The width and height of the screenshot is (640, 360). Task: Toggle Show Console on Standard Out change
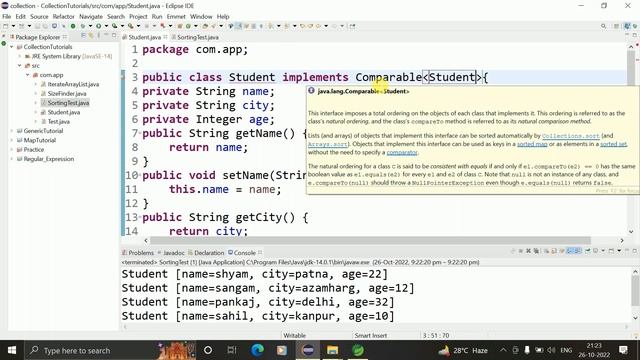569,251
